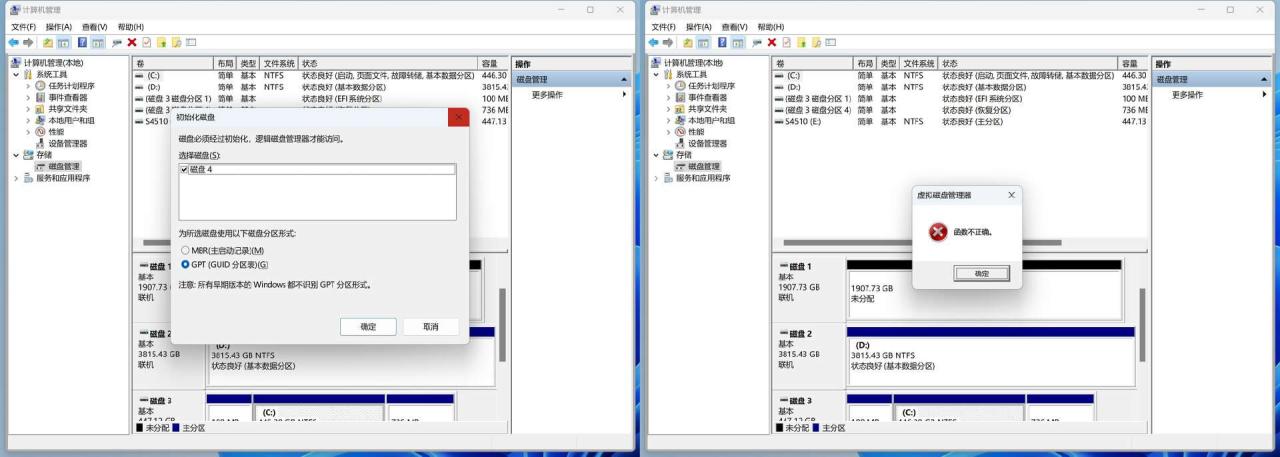Click Up-folder icon in 初始化磁盘 window toolbar
The image size is (1280, 457).
pos(47,41)
